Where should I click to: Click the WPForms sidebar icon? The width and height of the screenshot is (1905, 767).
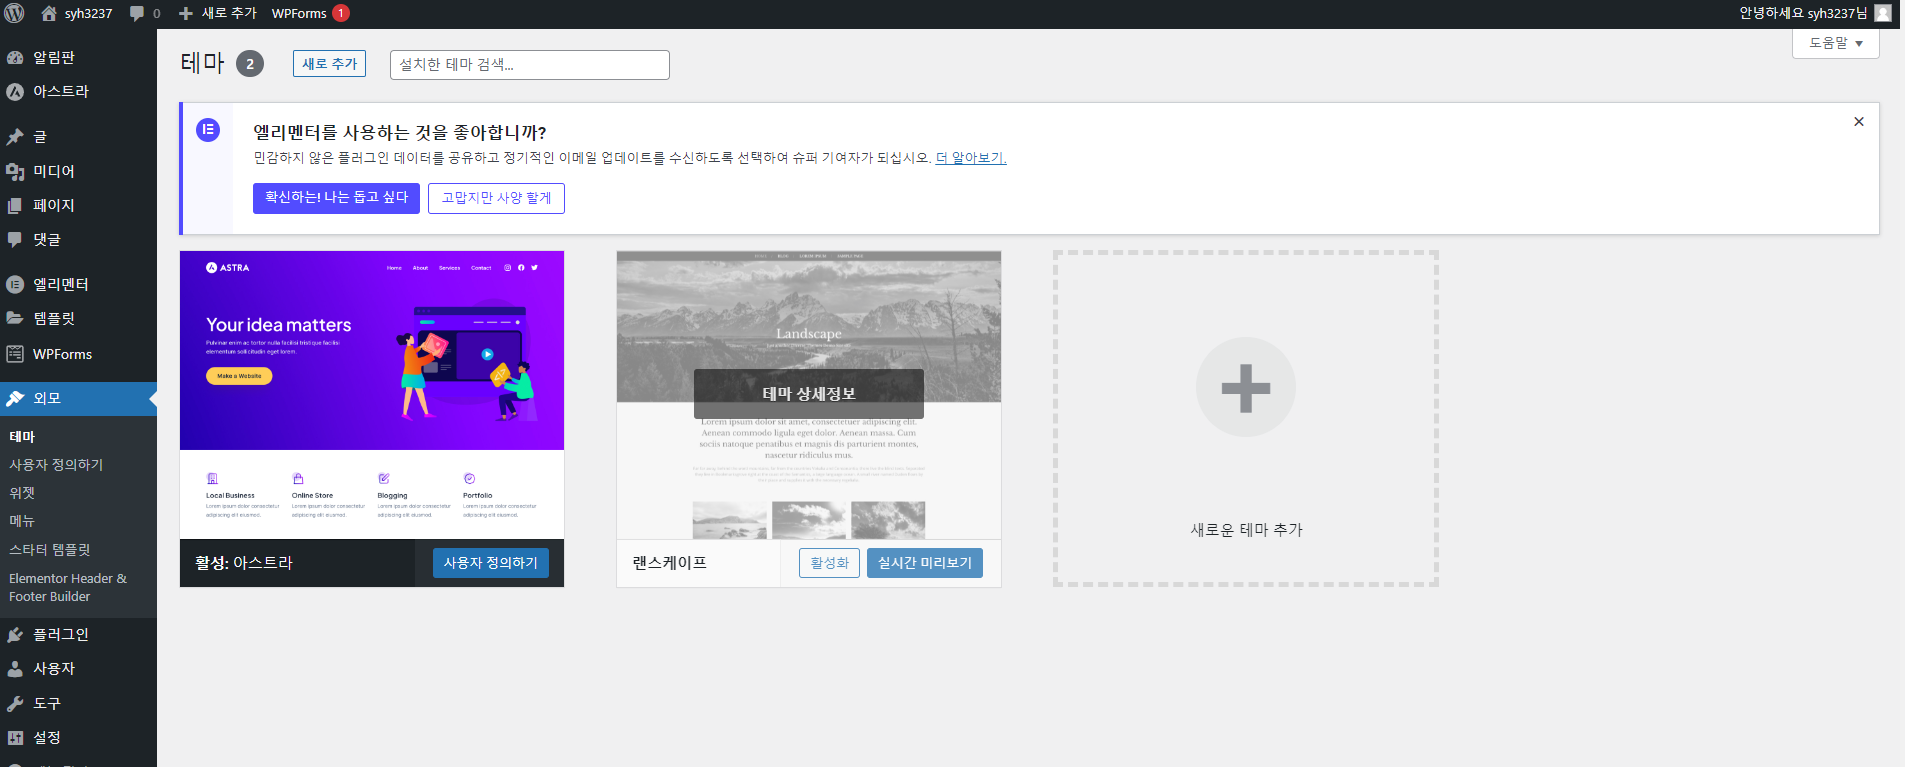[x=15, y=353]
